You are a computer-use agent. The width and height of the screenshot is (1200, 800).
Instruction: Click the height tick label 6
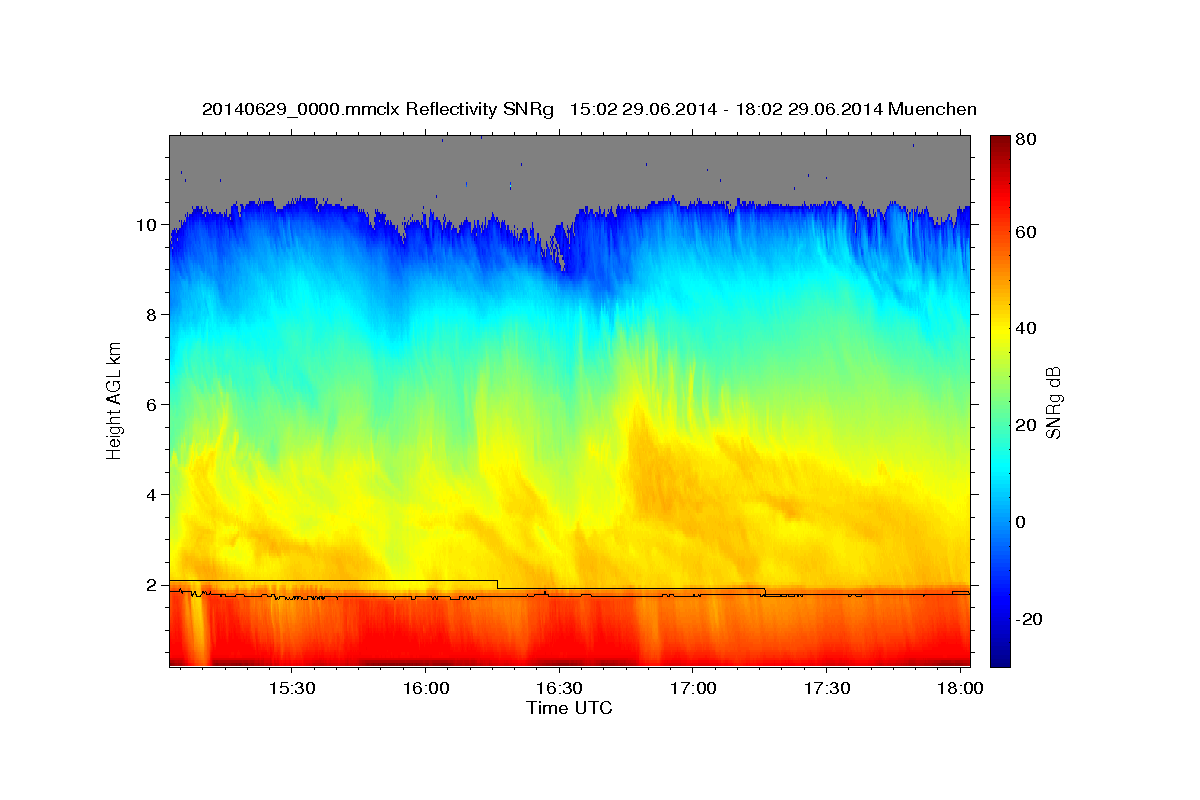pyautogui.click(x=153, y=405)
